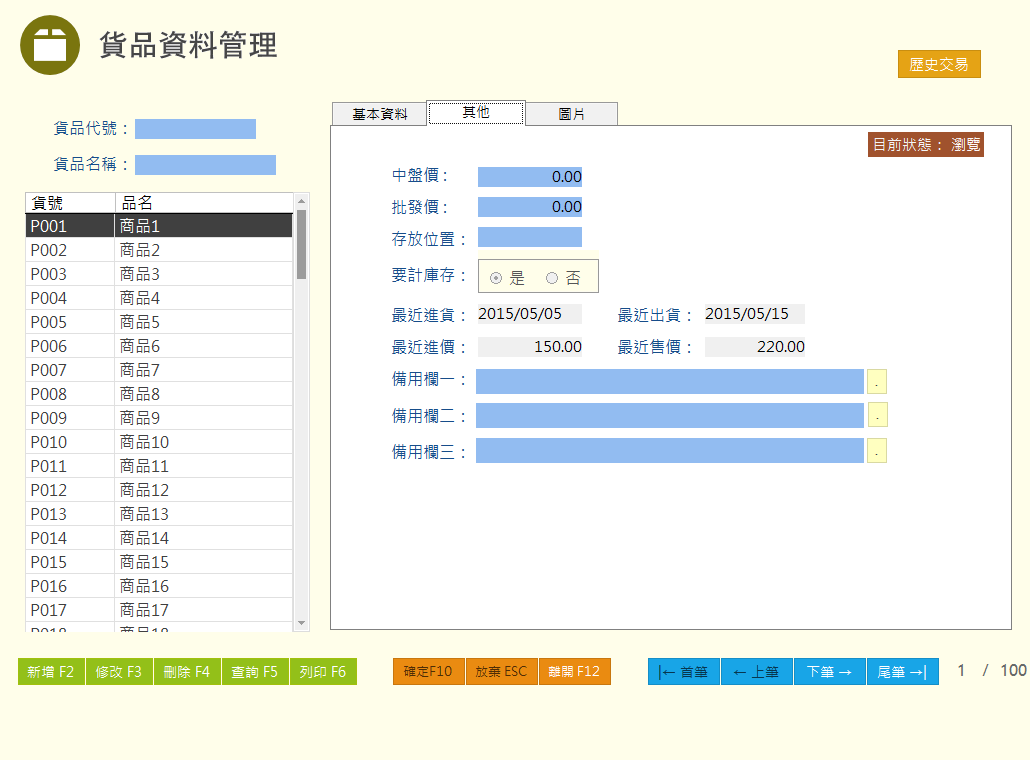
Task: Go to first record with 首筆 button
Action: pyautogui.click(x=683, y=672)
